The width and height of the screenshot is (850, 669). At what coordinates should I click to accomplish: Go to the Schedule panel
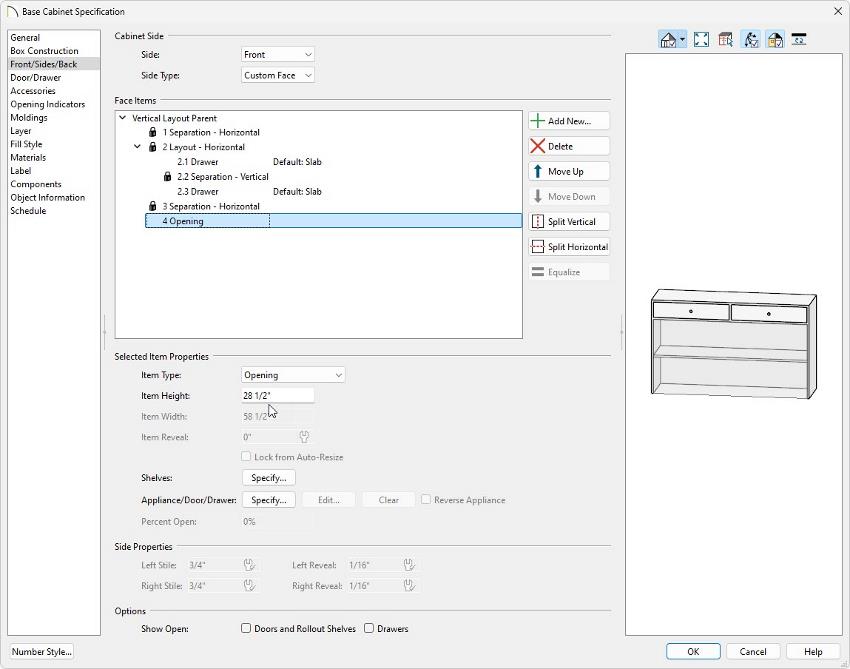click(x=28, y=211)
